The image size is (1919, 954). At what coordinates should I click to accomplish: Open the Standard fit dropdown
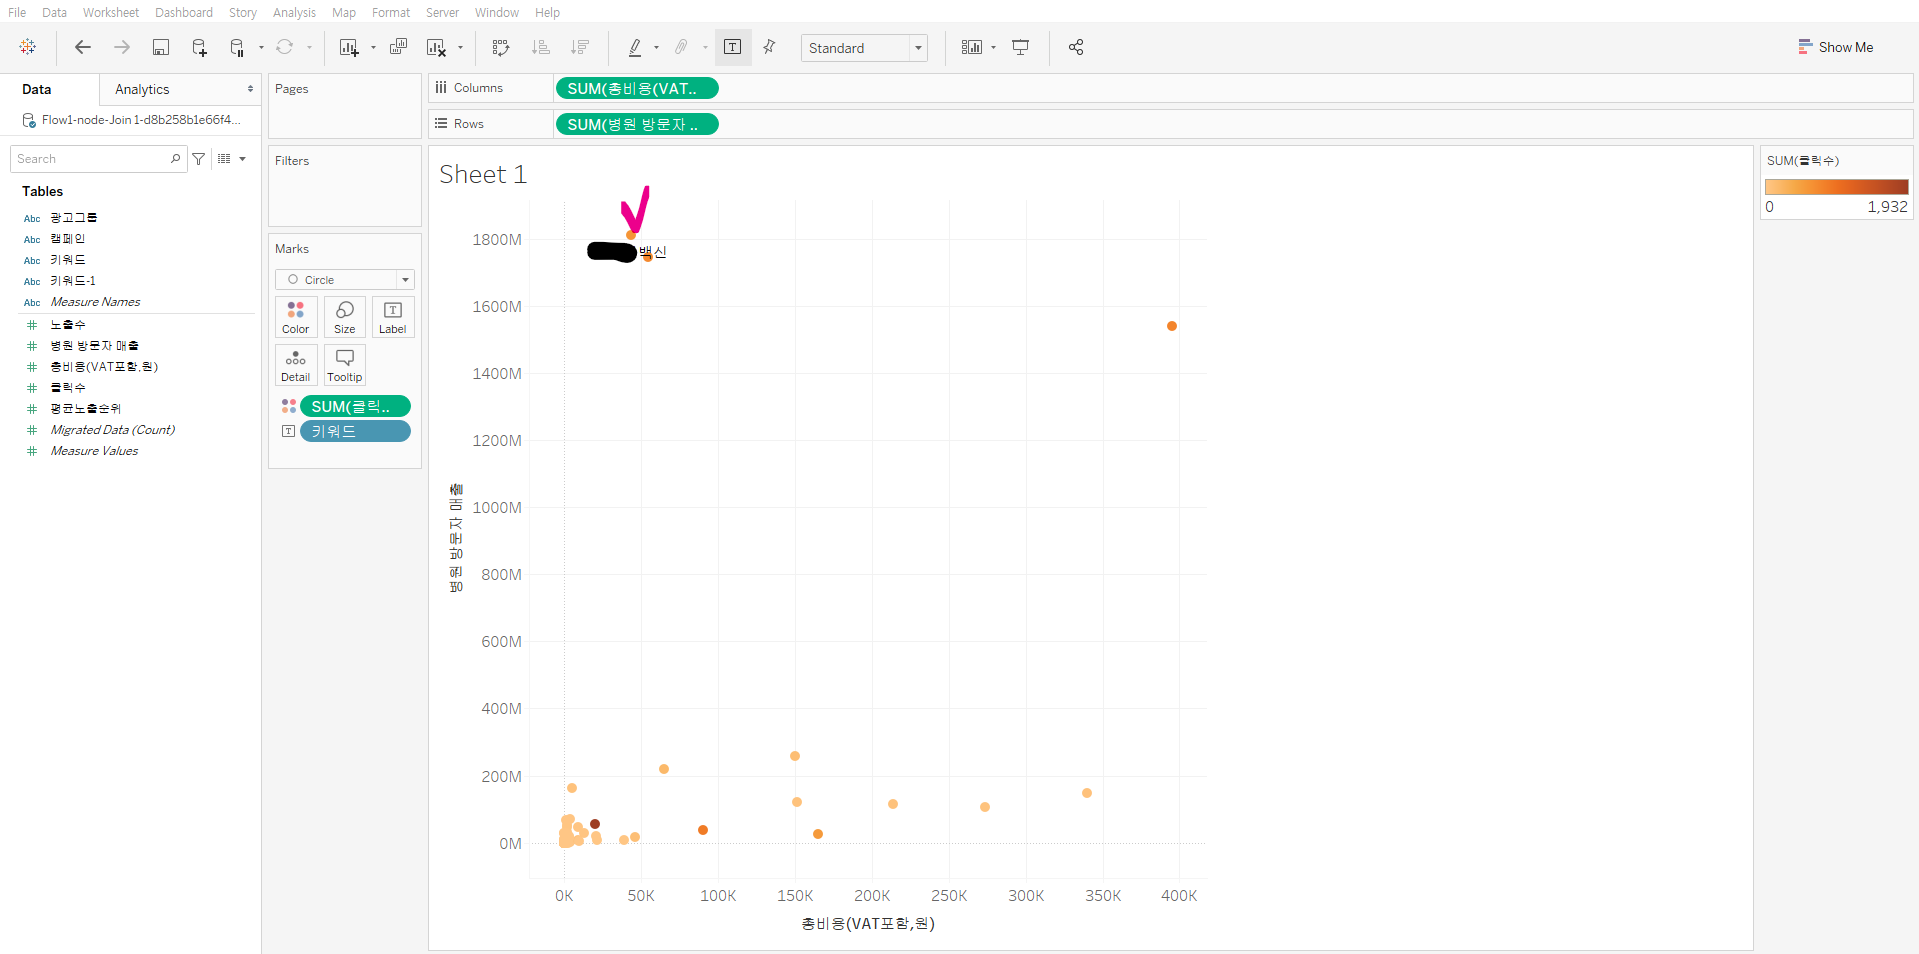pos(864,48)
